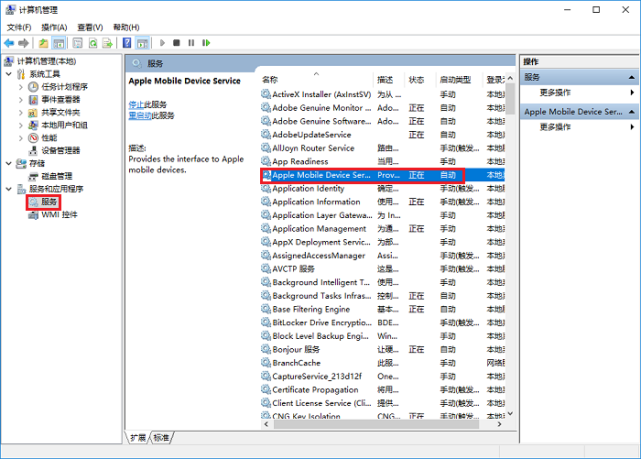Collapse the 存储 tree node
The height and width of the screenshot is (459, 641).
pos(9,163)
